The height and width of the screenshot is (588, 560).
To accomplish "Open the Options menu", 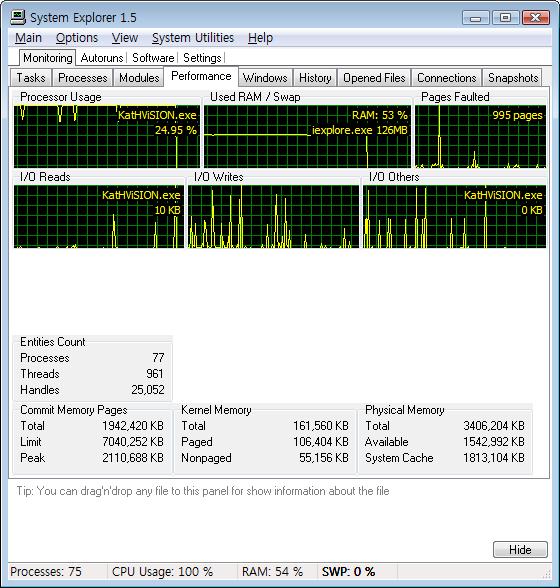I will (x=77, y=38).
